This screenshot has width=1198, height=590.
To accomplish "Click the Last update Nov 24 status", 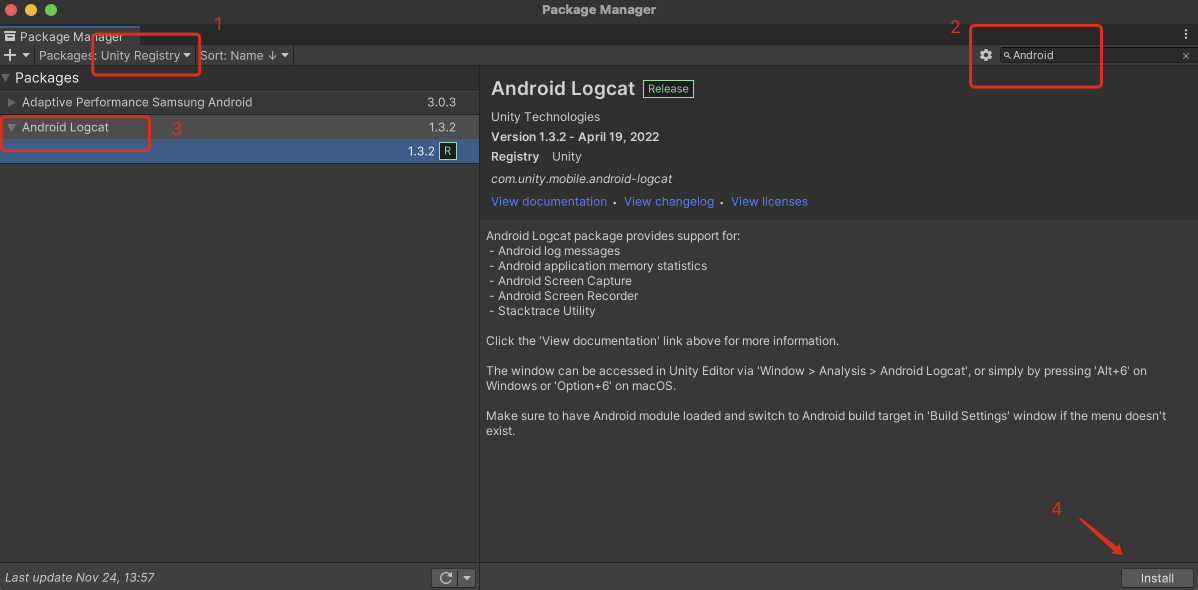I will coord(79,578).
